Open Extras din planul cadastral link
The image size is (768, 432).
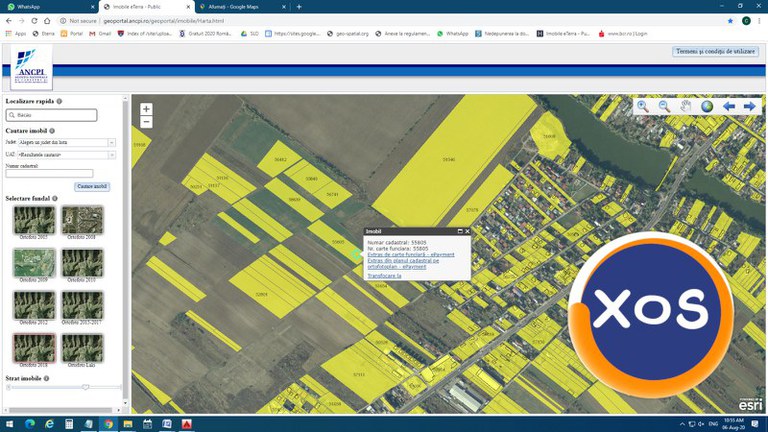(x=403, y=264)
